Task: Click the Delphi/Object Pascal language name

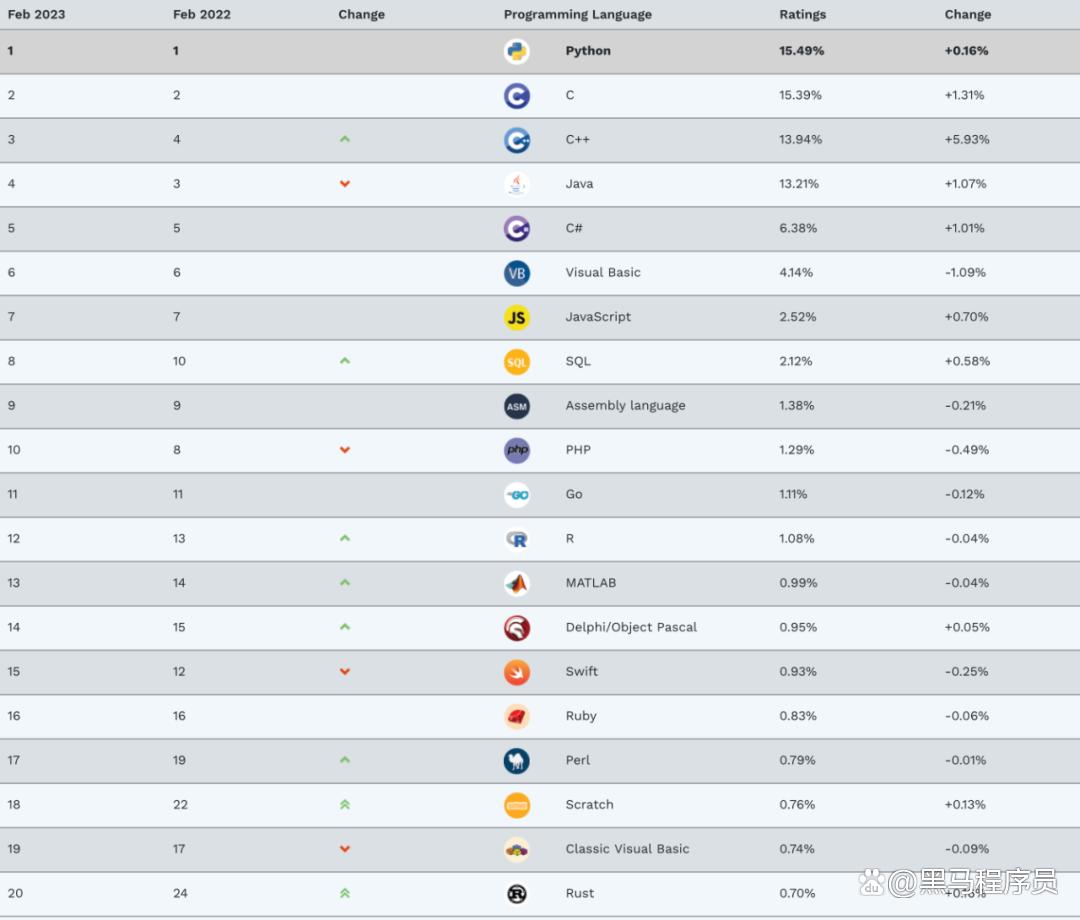Action: point(631,627)
